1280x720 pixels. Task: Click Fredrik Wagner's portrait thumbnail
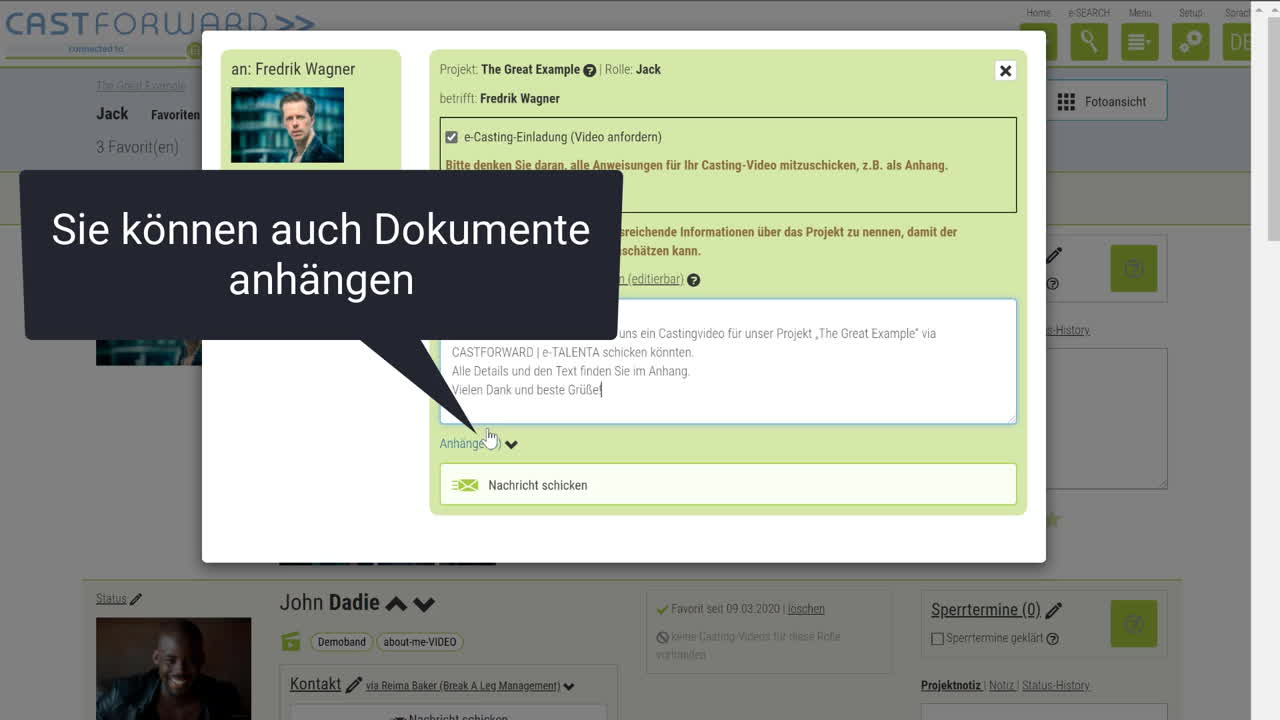click(x=287, y=125)
